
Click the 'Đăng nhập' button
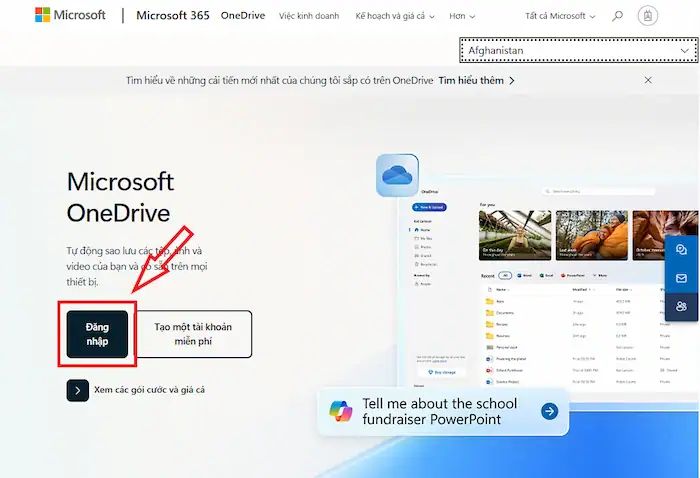98,334
